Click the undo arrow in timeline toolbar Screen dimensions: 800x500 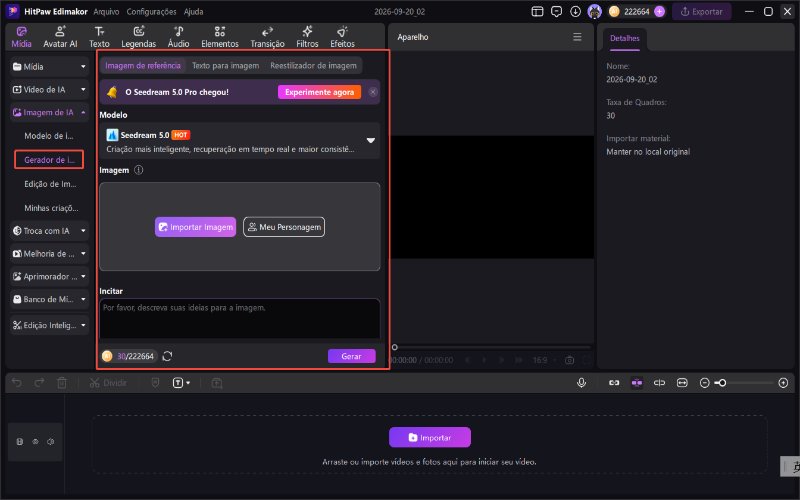(17, 383)
